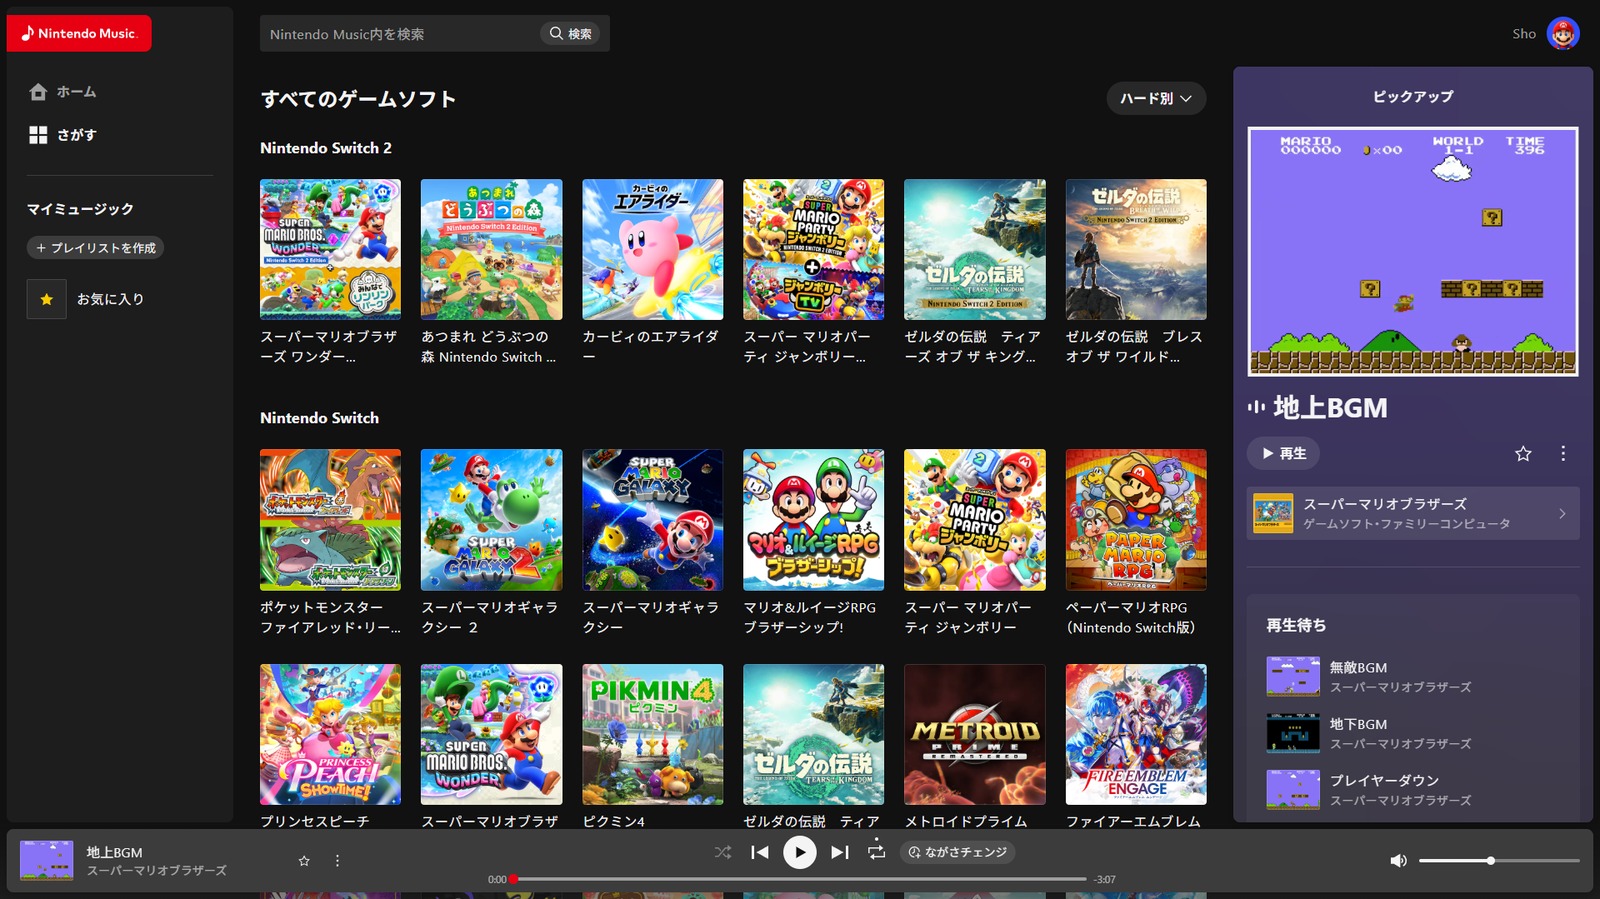The height and width of the screenshot is (899, 1600).
Task: Open スーパー マリオパーティ ジャンボリー Switch cover
Action: coord(975,520)
